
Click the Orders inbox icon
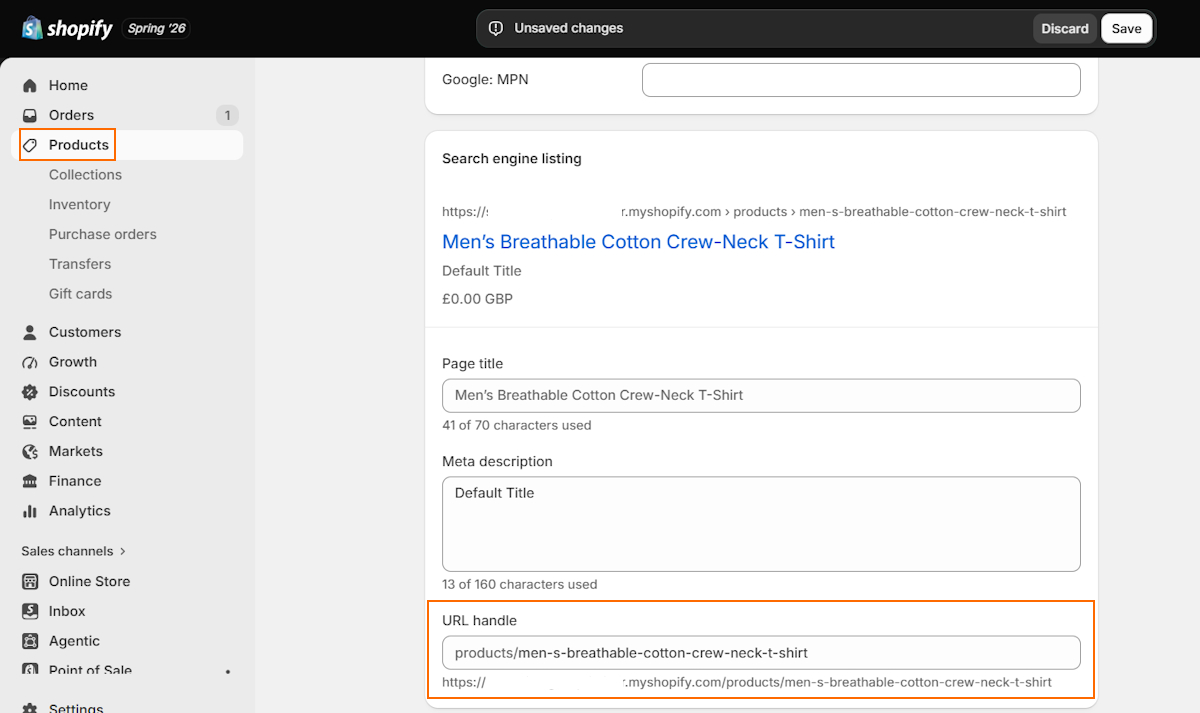click(30, 116)
